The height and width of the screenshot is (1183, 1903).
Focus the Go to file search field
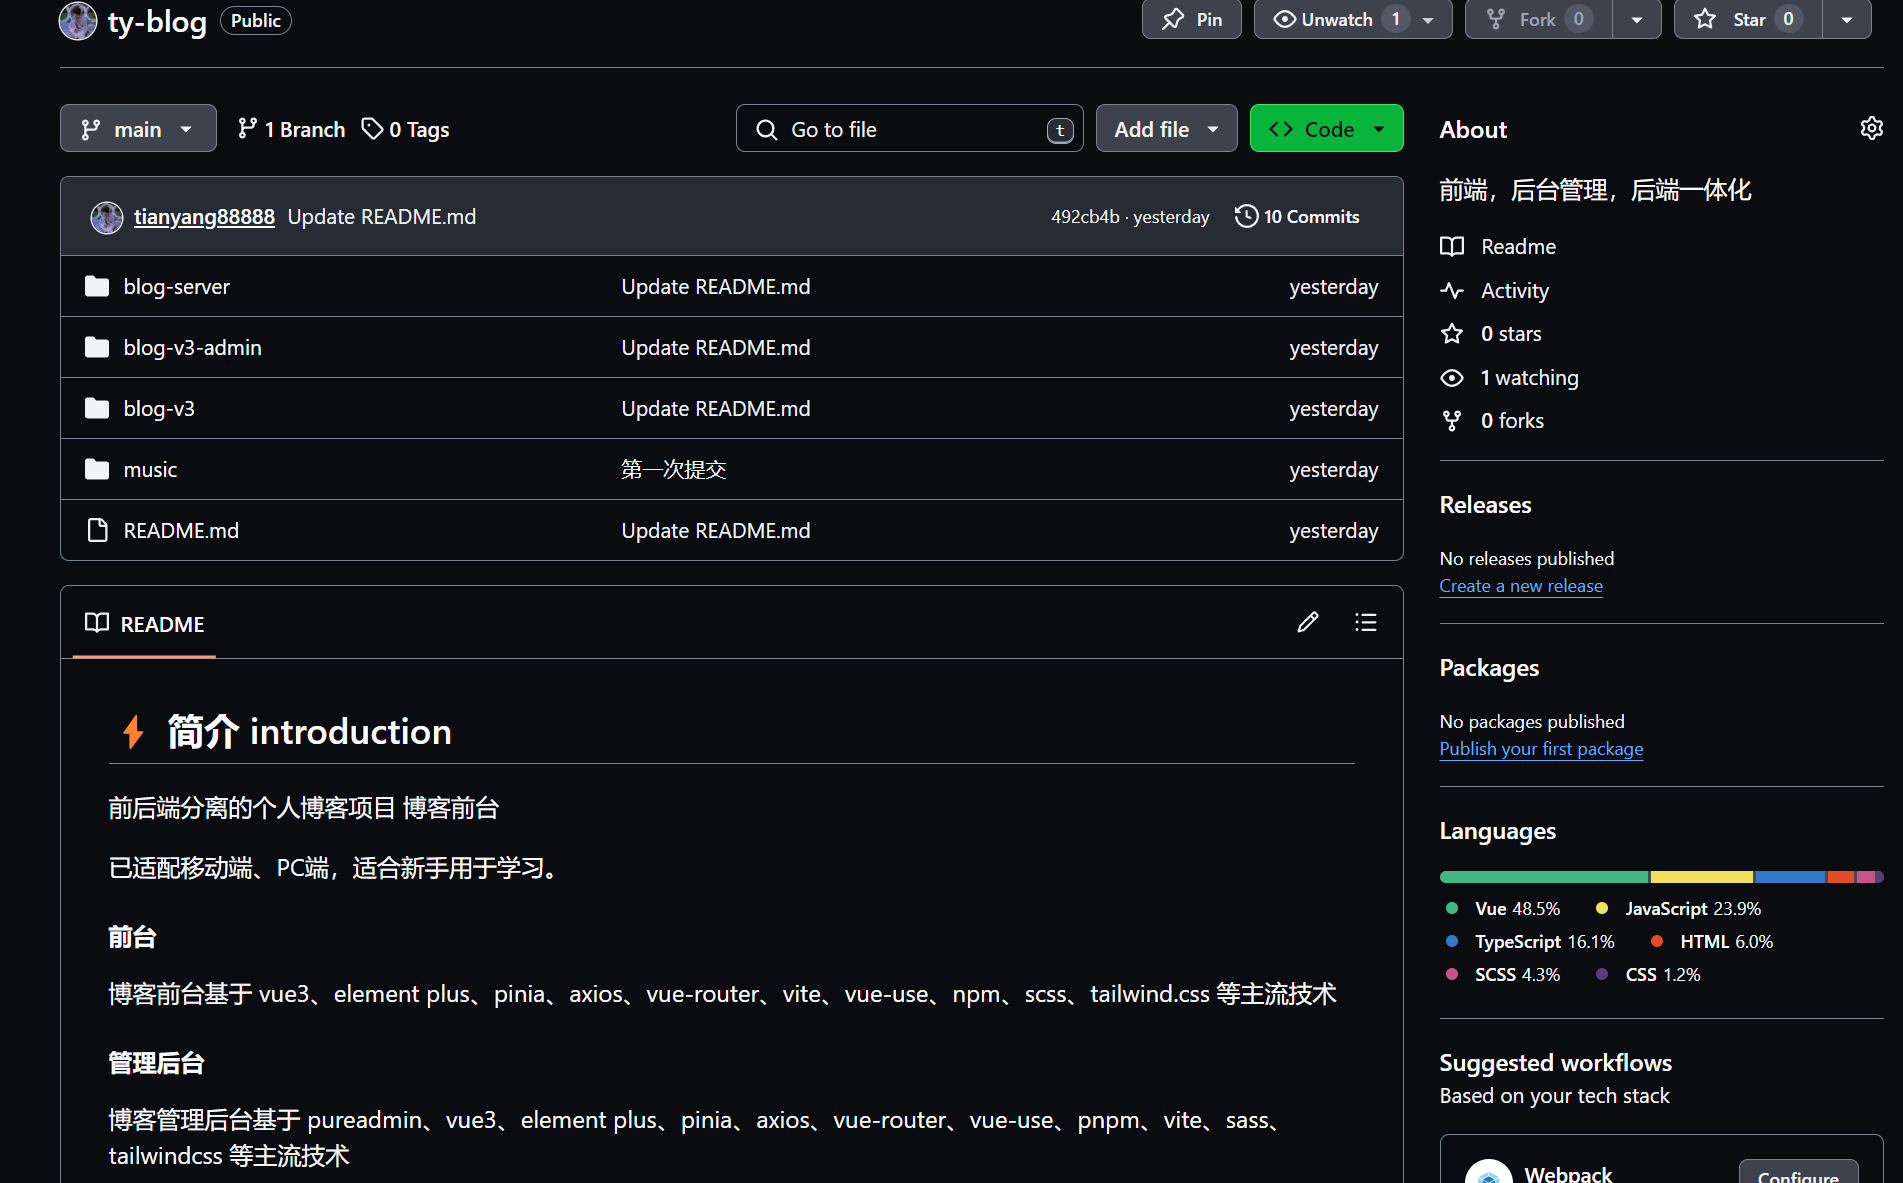910,128
